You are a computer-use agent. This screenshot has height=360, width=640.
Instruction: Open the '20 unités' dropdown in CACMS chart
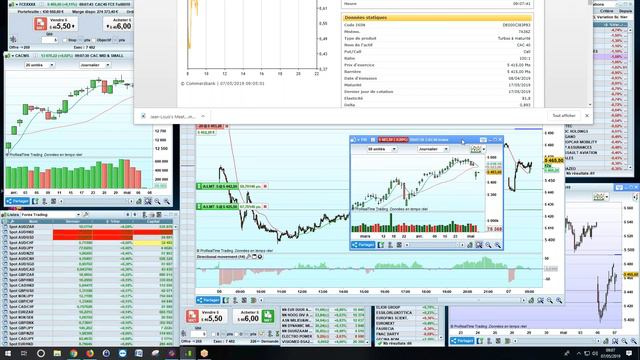(x=39, y=65)
